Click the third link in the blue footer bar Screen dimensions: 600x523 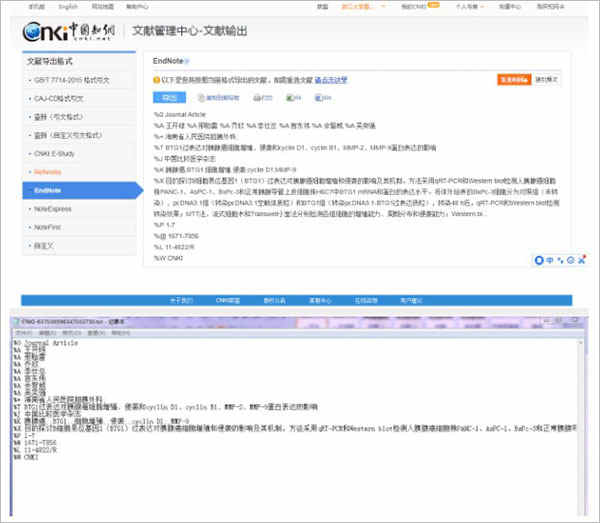pyautogui.click(x=274, y=300)
